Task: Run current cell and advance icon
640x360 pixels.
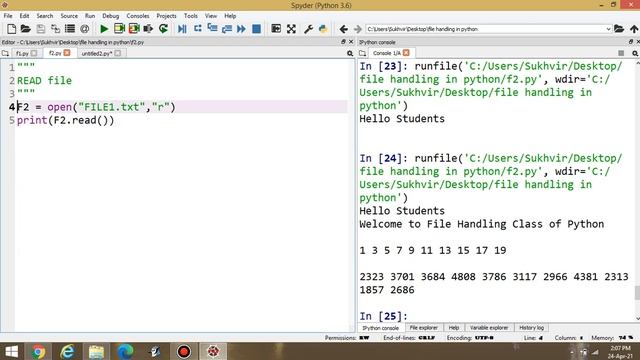Action: tap(134, 29)
